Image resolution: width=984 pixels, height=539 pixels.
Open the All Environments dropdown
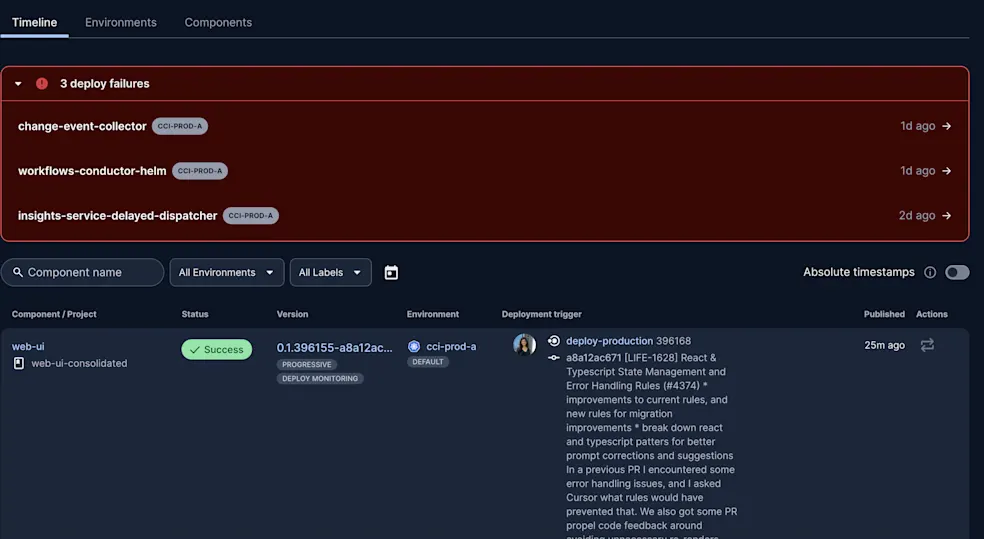[x=227, y=272]
